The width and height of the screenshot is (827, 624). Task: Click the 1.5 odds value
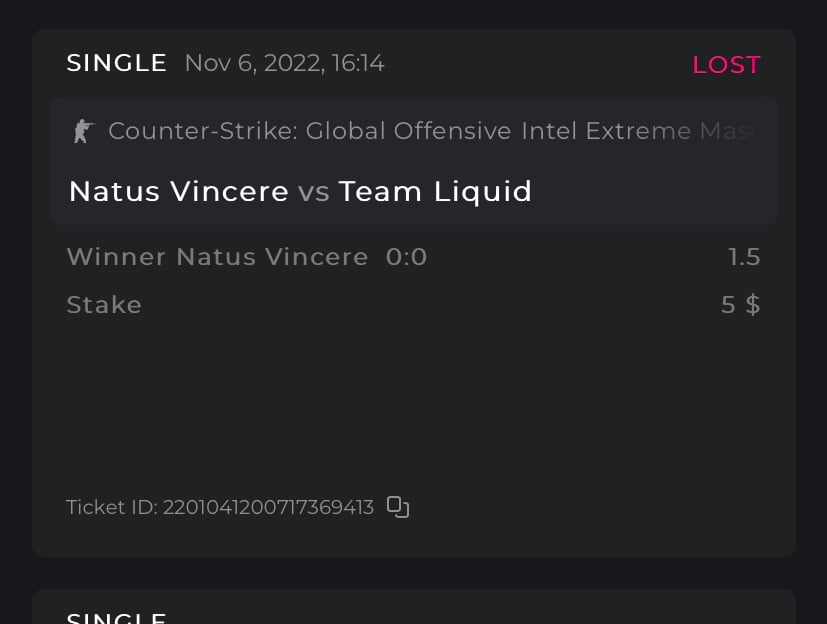(744, 257)
